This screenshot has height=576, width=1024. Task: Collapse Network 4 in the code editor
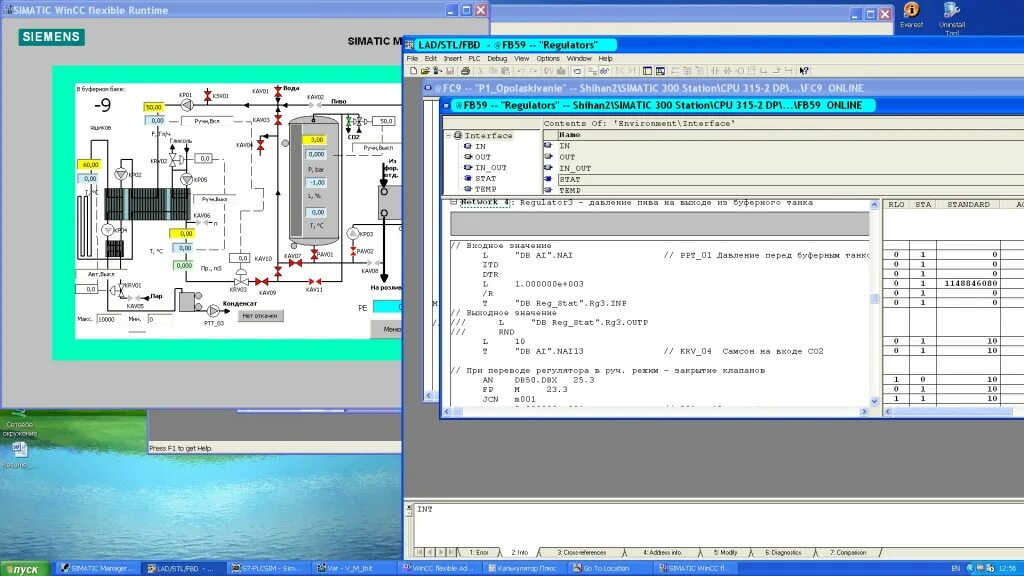coord(453,202)
